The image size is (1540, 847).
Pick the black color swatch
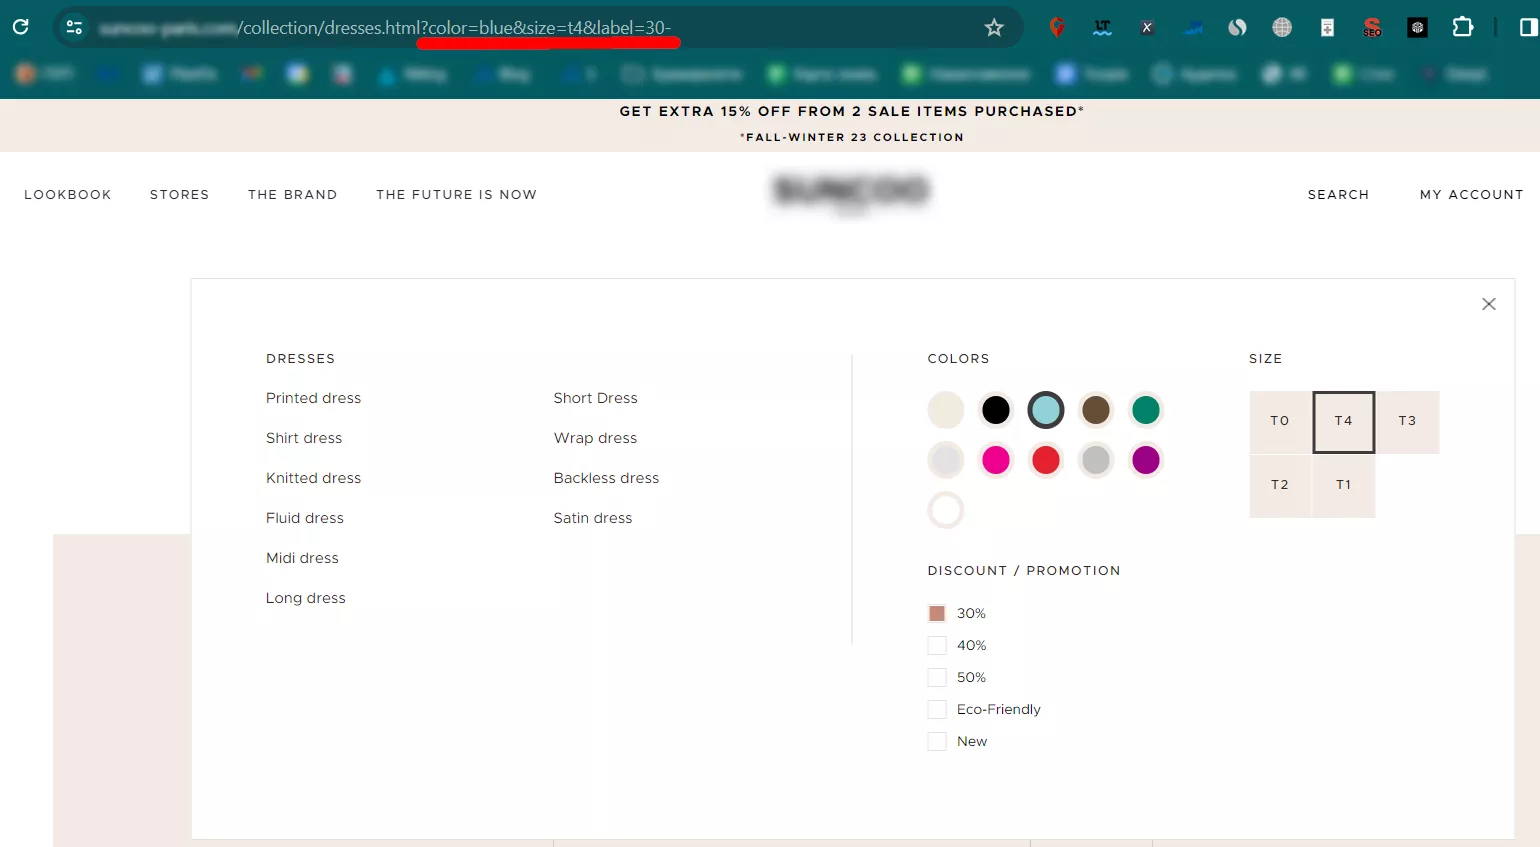pyautogui.click(x=996, y=410)
